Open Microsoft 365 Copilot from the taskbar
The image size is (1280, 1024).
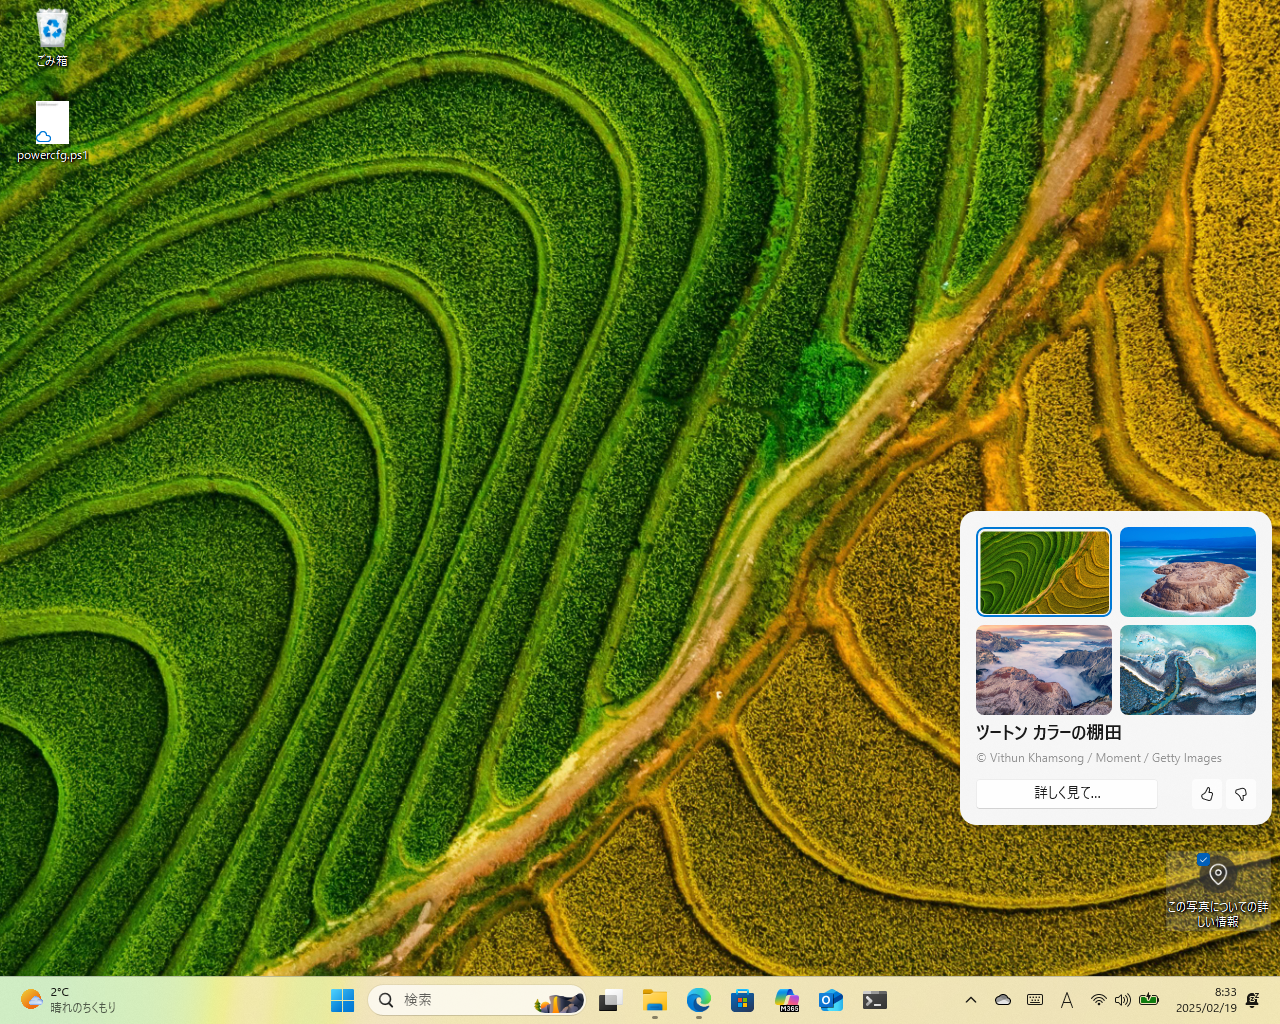(787, 1000)
